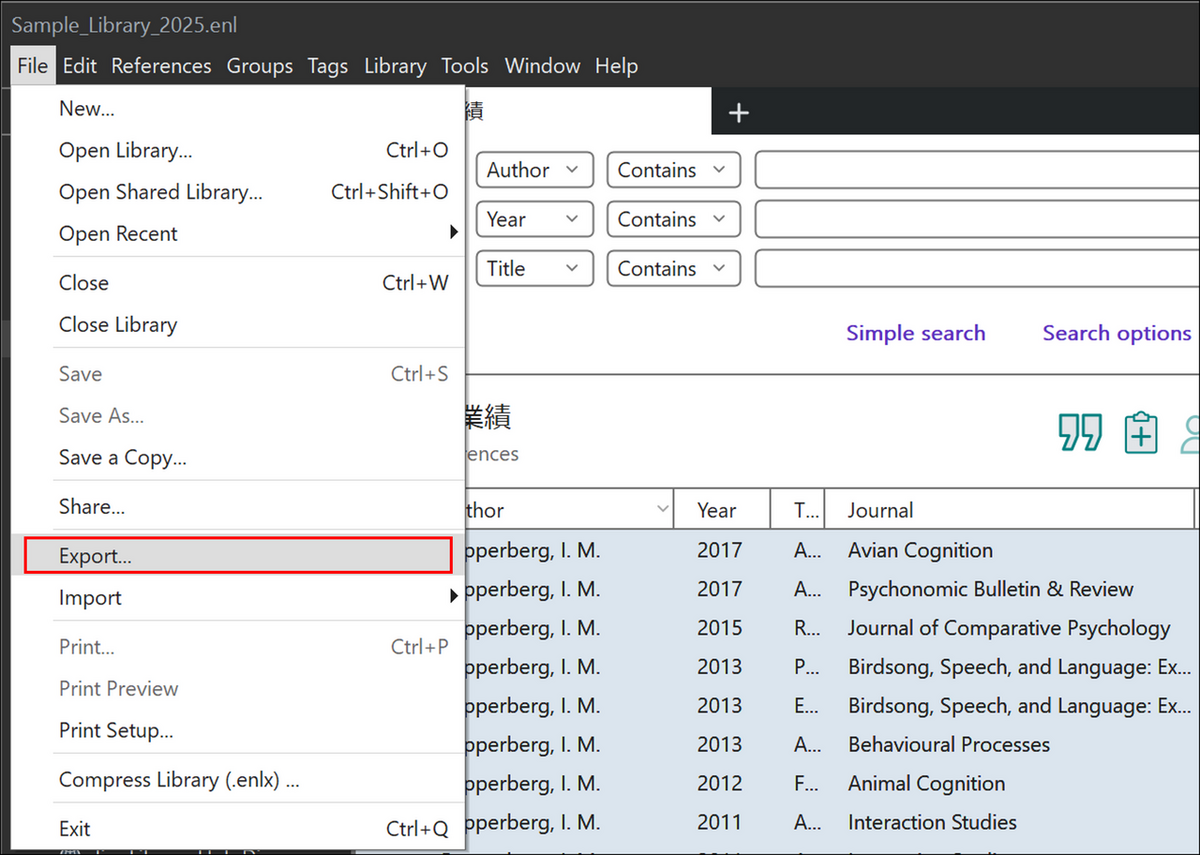Open the Library menu

[x=395, y=66]
